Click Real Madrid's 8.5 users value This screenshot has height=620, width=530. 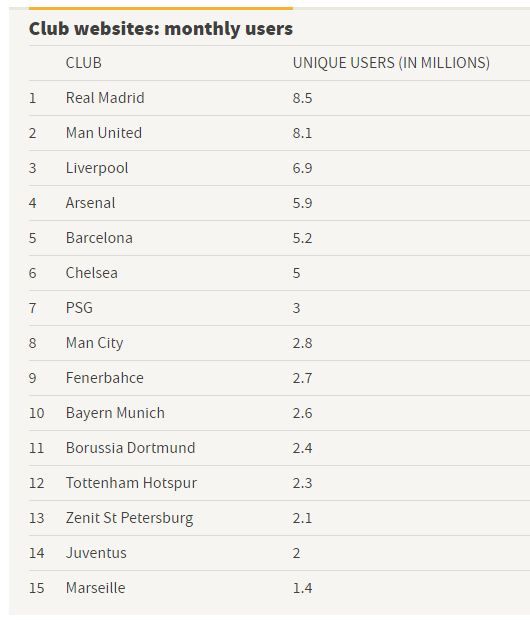(302, 98)
